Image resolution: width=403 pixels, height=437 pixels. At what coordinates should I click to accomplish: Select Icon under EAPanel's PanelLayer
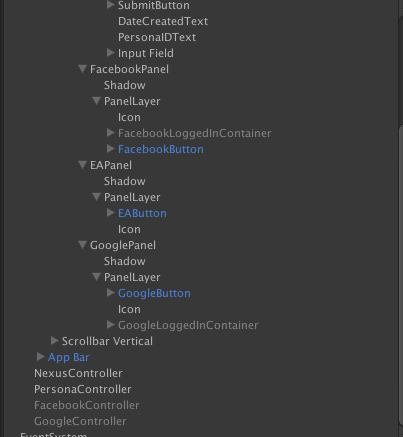pyautogui.click(x=129, y=229)
